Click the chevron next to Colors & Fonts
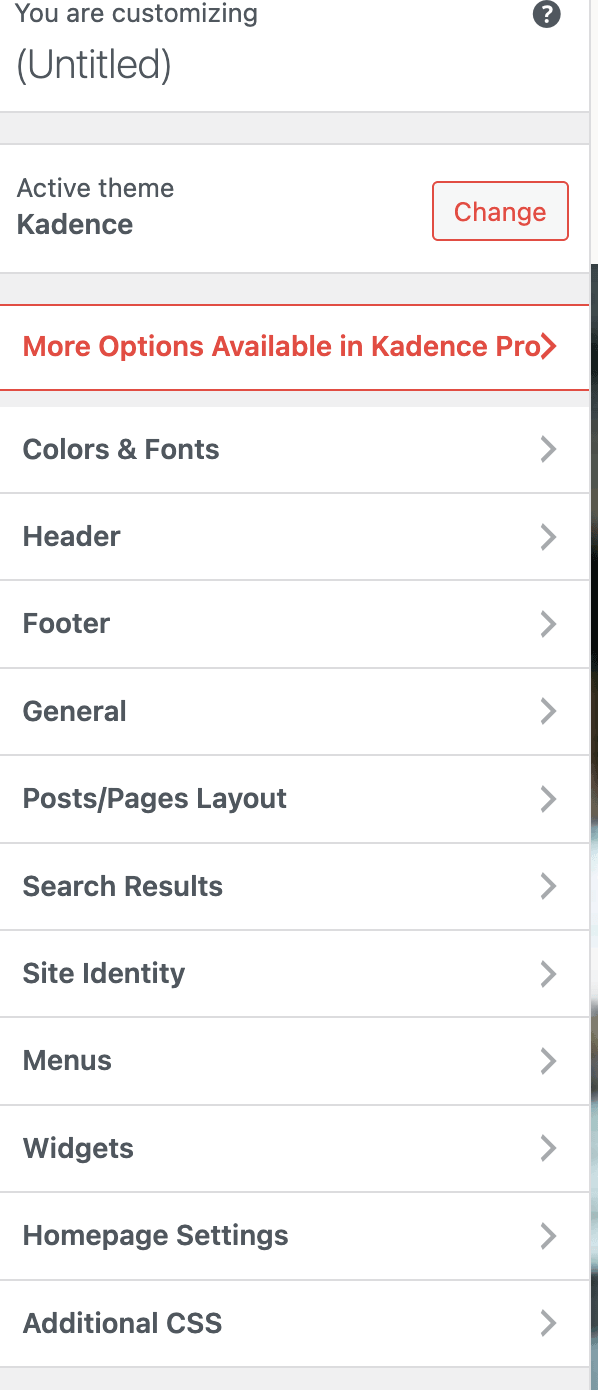 548,449
